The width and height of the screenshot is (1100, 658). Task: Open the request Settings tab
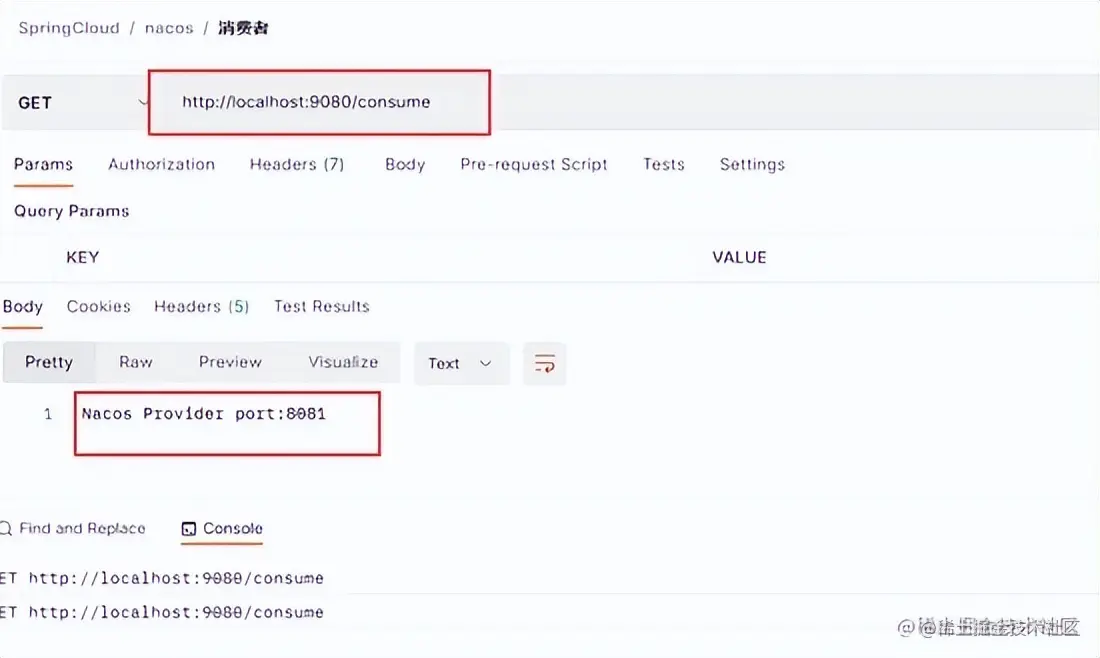point(751,164)
